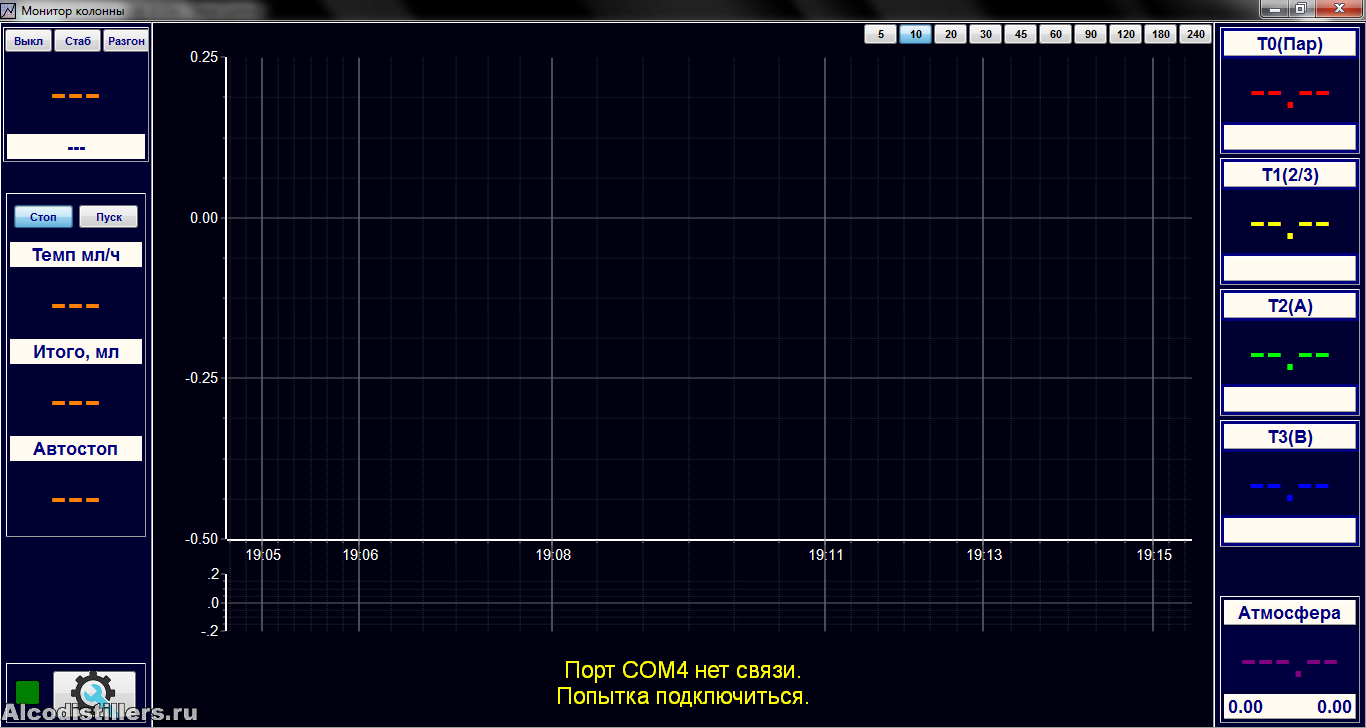Image resolution: width=1366 pixels, height=728 pixels.
Task: Click the T0(Пар) sensor header
Action: (x=1290, y=44)
